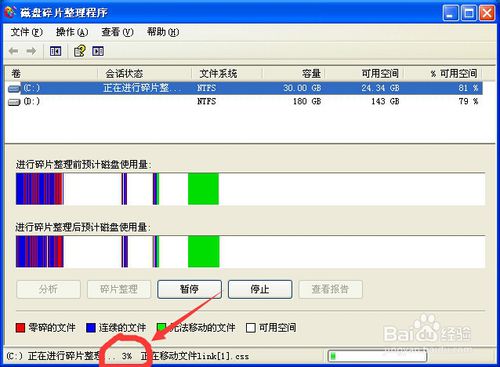This screenshot has width=500, height=367.
Task: Open the 查看(V) menu
Action: point(117,32)
